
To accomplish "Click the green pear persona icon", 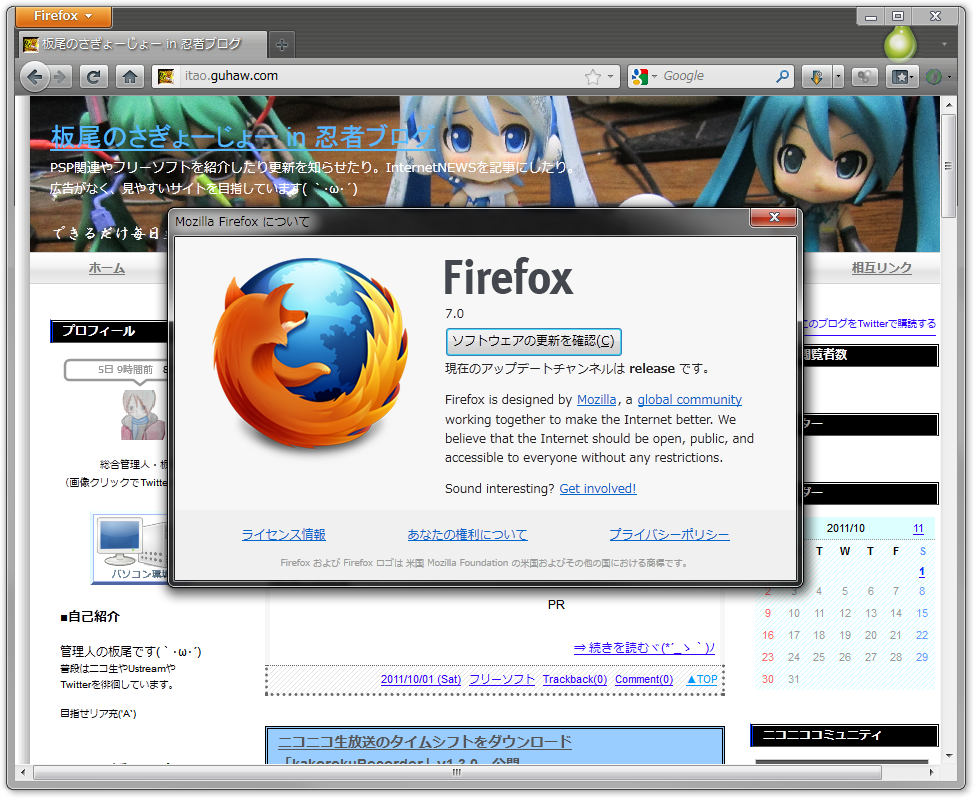I will (899, 43).
